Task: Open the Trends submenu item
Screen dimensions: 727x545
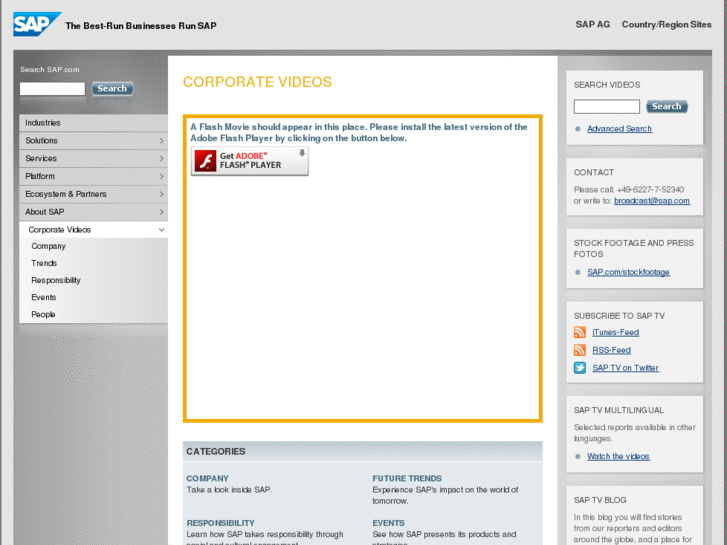Action: tap(44, 263)
